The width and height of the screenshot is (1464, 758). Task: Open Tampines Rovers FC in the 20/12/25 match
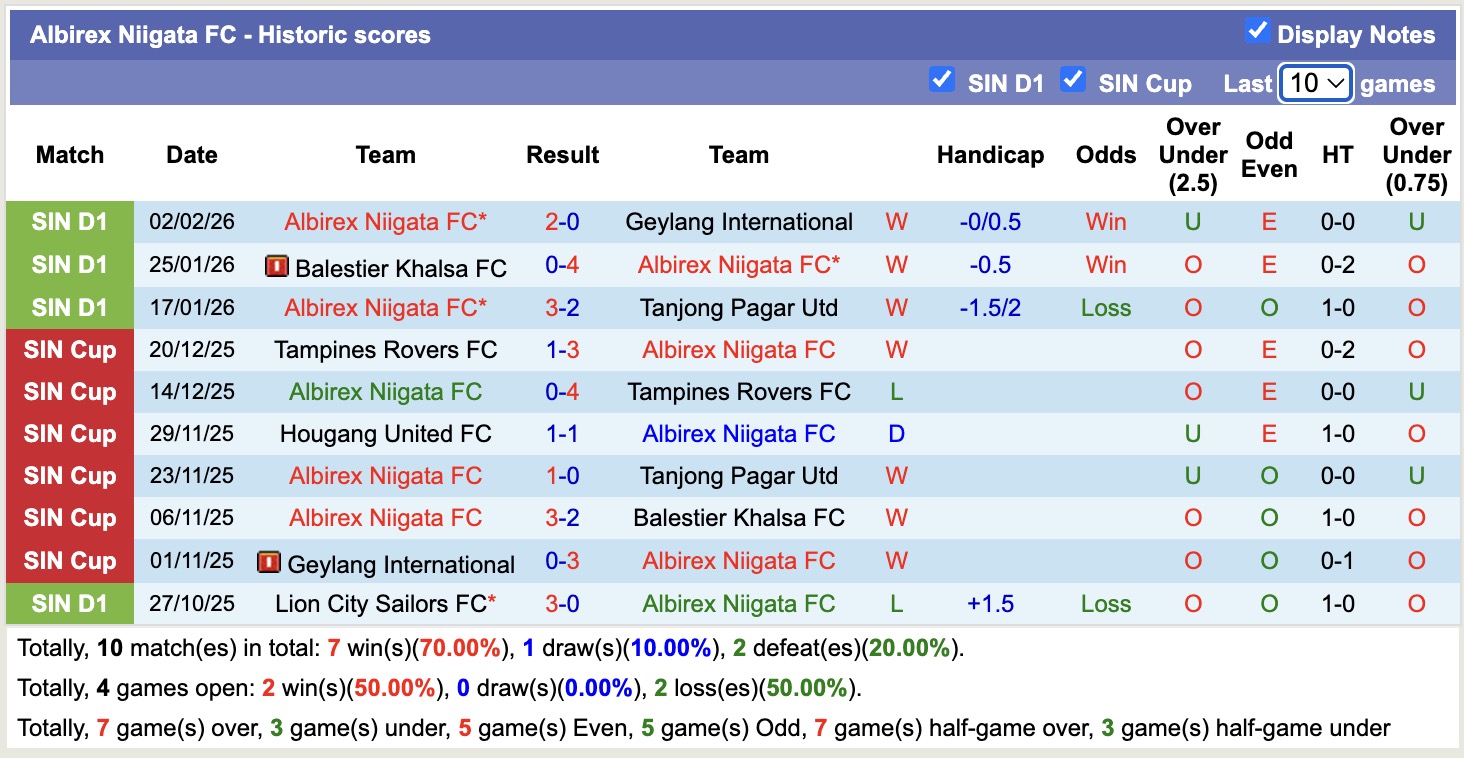tap(385, 350)
